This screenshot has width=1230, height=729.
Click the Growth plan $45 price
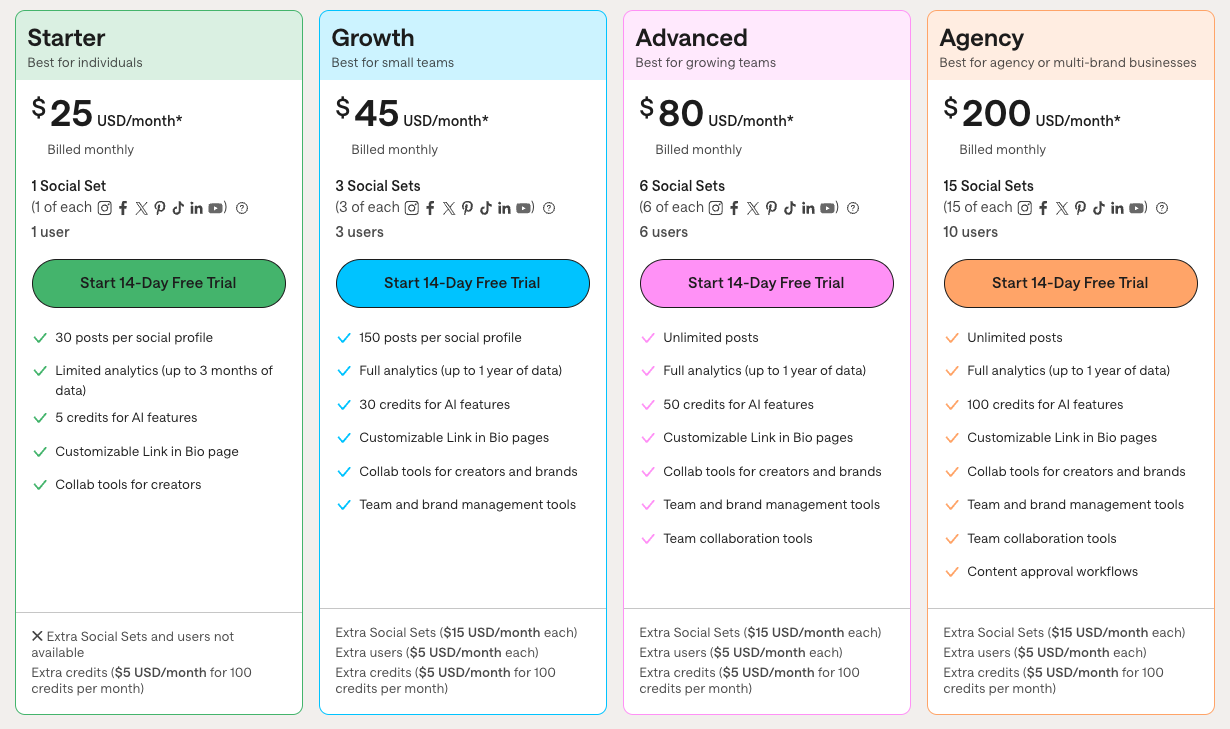point(376,113)
